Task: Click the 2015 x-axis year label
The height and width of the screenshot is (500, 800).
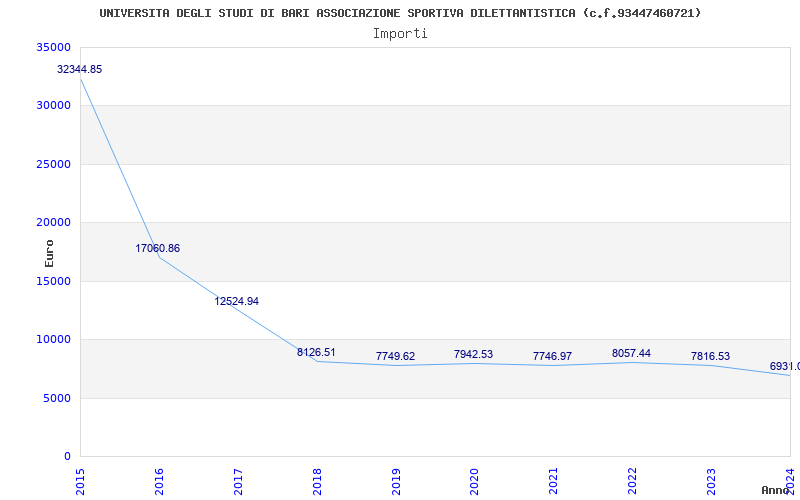Action: (80, 482)
